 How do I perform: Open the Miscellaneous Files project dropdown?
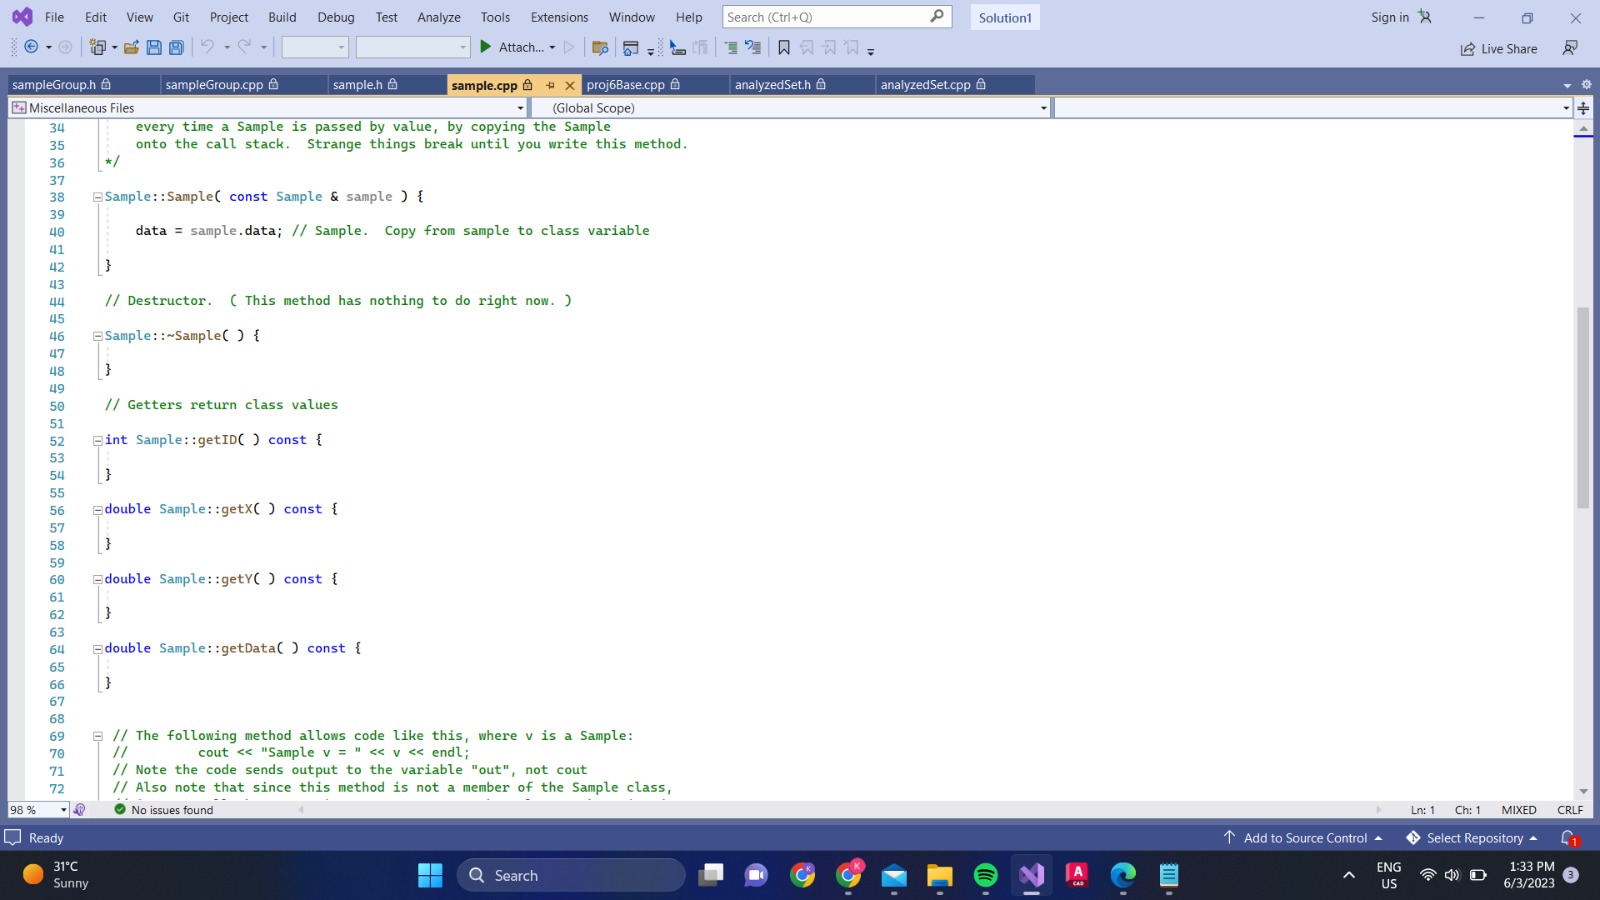pyautogui.click(x=519, y=107)
